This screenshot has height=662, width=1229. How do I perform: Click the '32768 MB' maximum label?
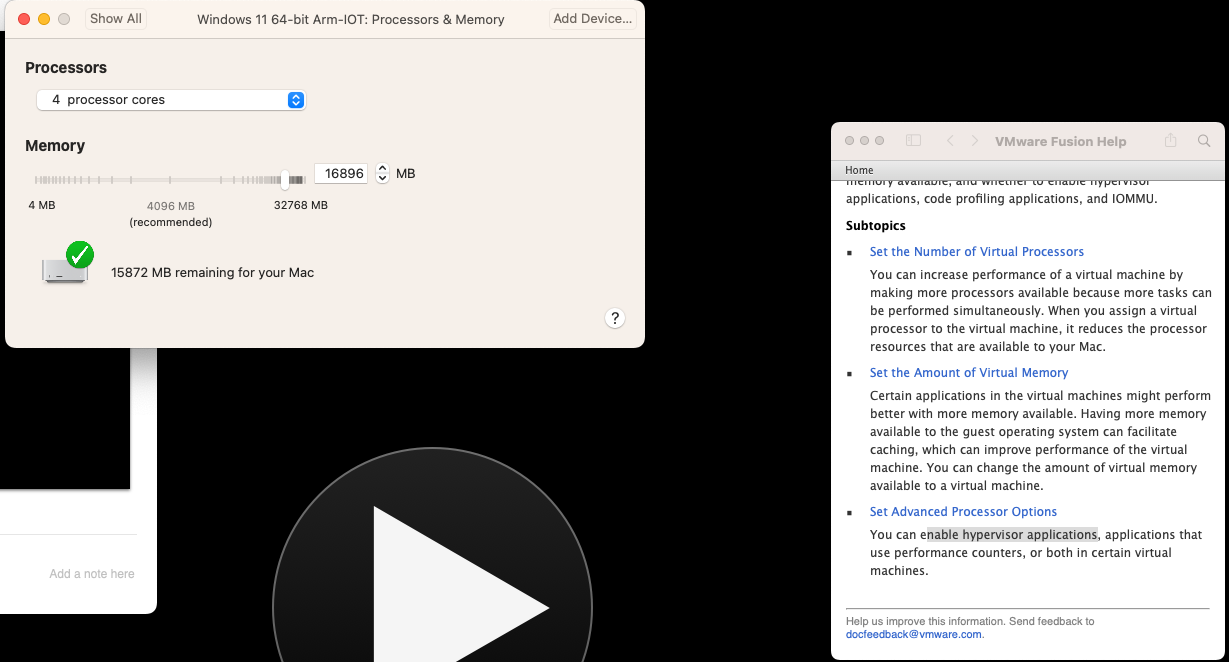pyautogui.click(x=301, y=206)
